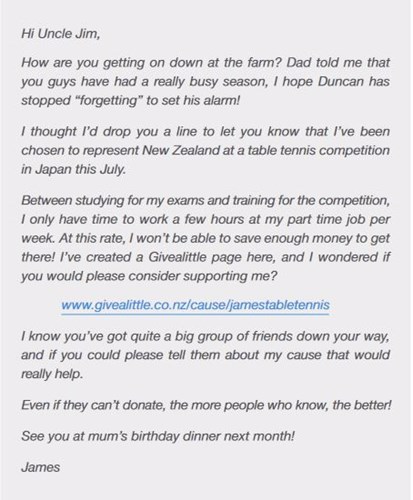Screen dimensions: 413x500
Task: Click the greeting line 'Hi Uncle Jim,'
Action: point(61,34)
